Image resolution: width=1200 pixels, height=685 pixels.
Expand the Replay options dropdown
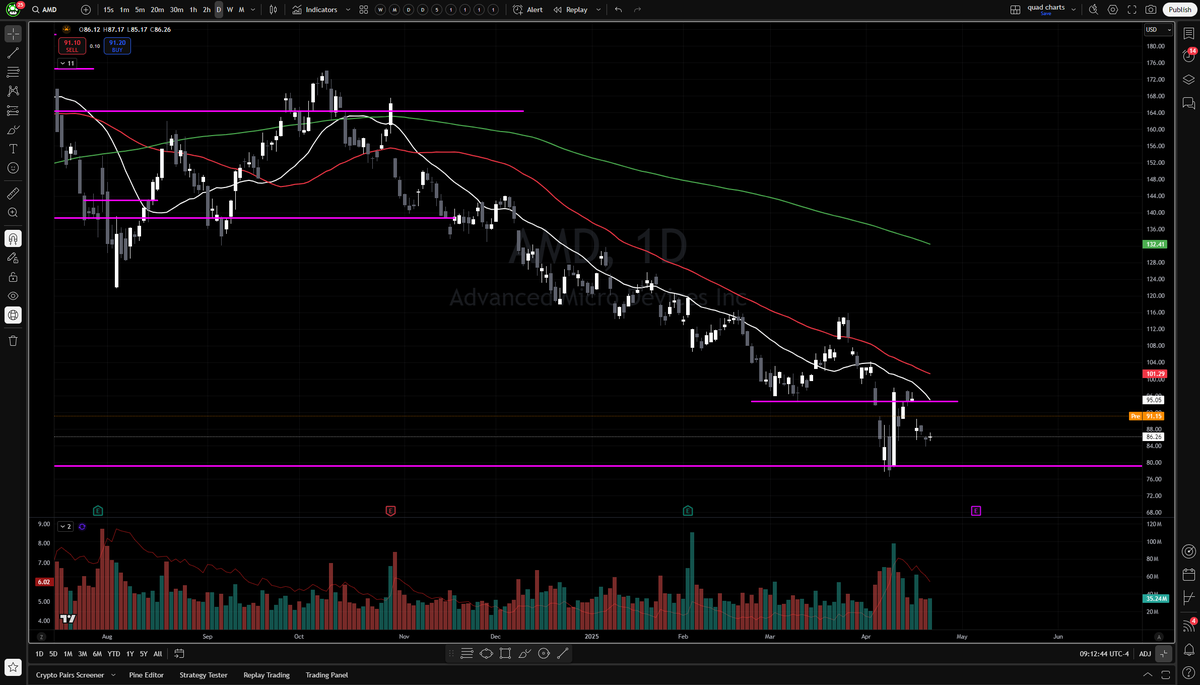pos(597,9)
